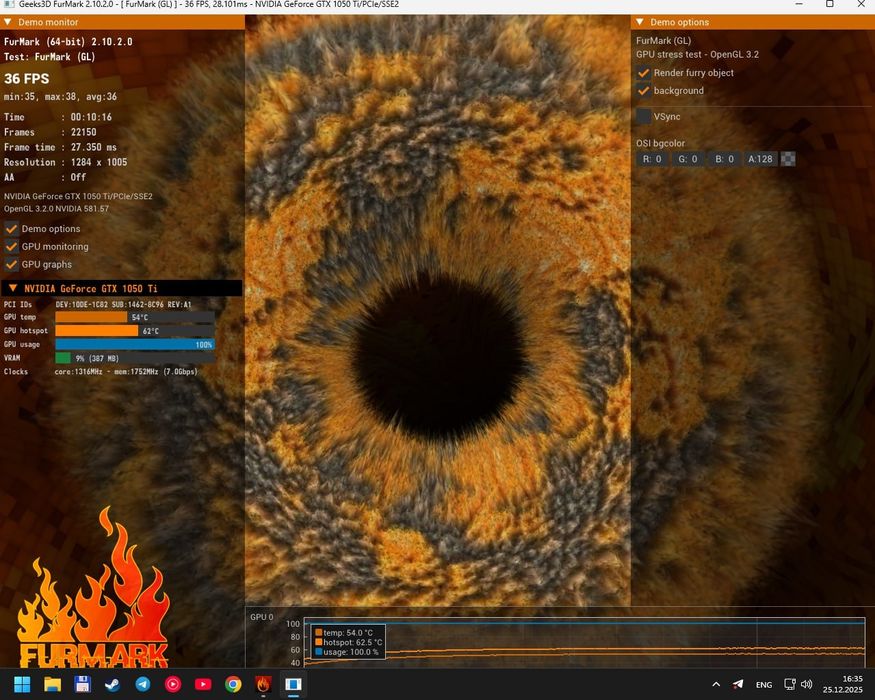Uncheck the Demo options checkbox
The image size is (875, 700).
pos(11,228)
